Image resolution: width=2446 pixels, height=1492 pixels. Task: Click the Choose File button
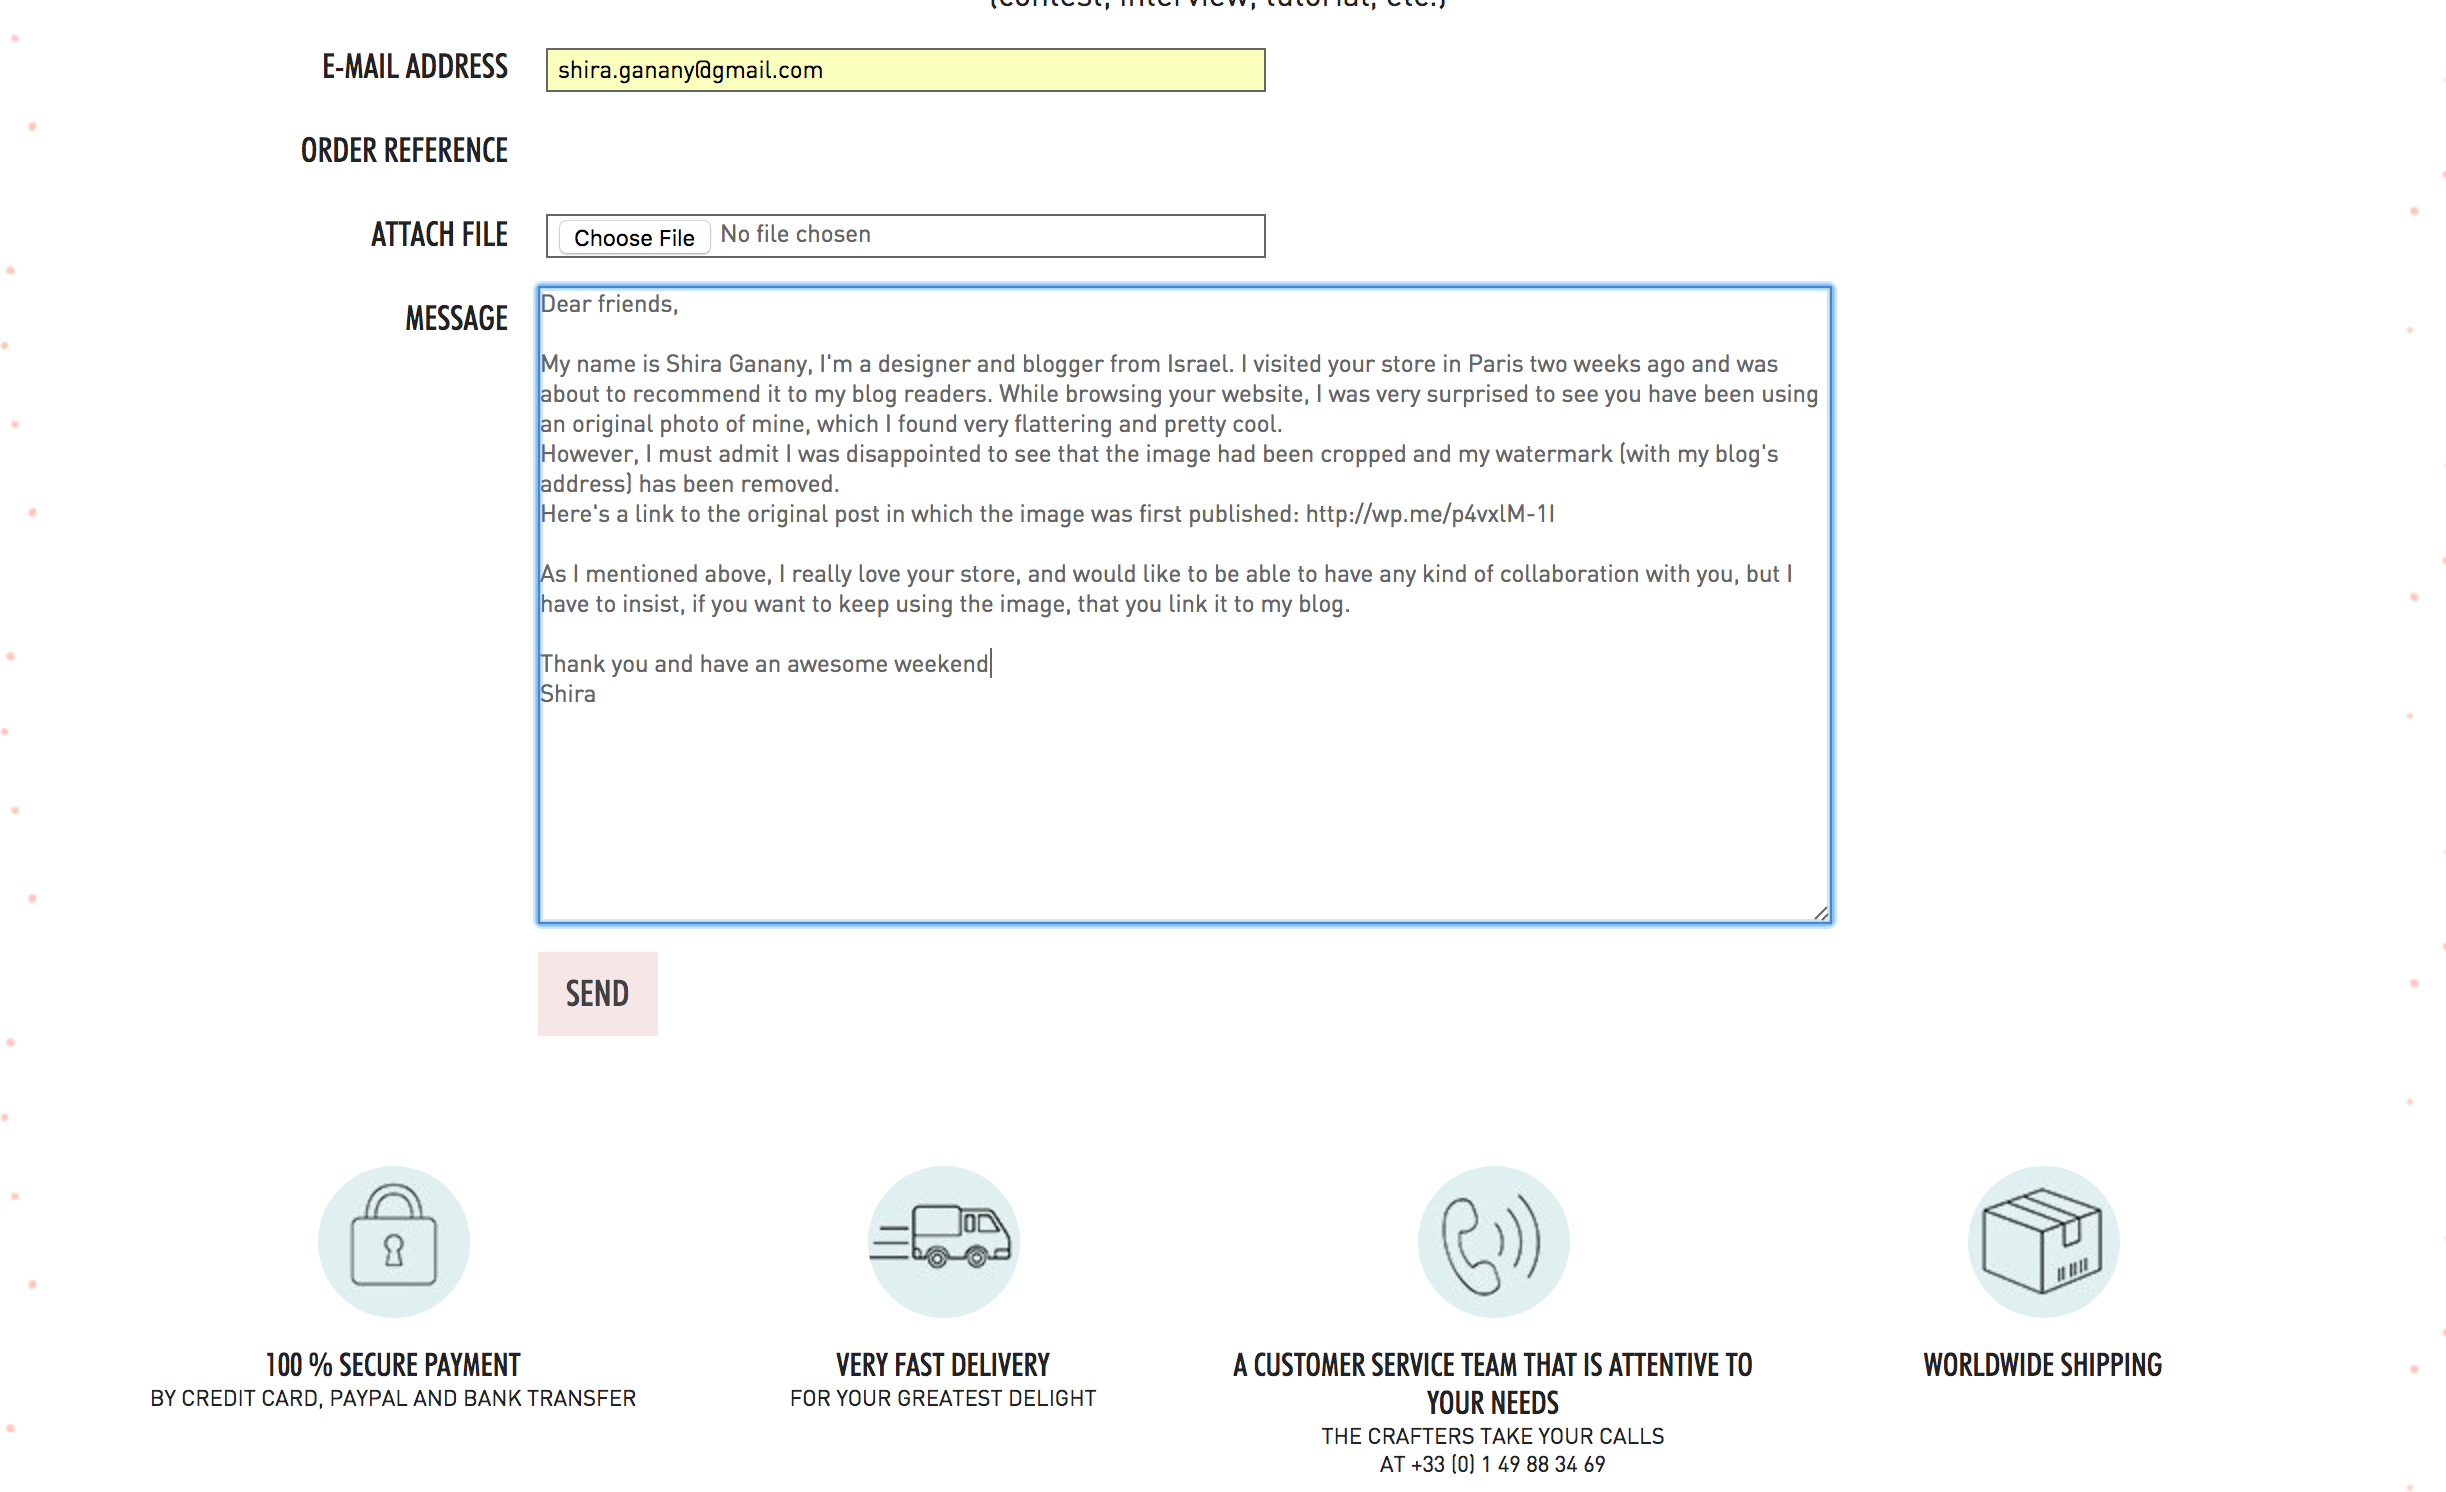(x=634, y=237)
